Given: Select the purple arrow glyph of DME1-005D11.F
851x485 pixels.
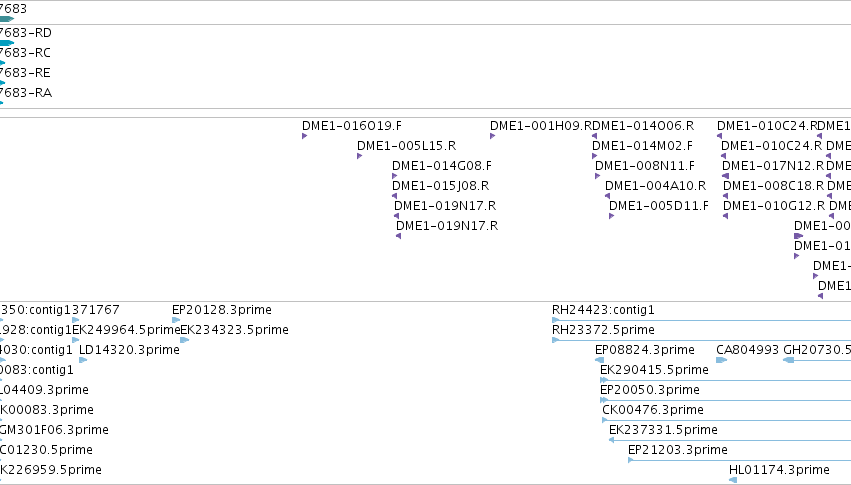Looking at the screenshot, I should pyautogui.click(x=612, y=216).
